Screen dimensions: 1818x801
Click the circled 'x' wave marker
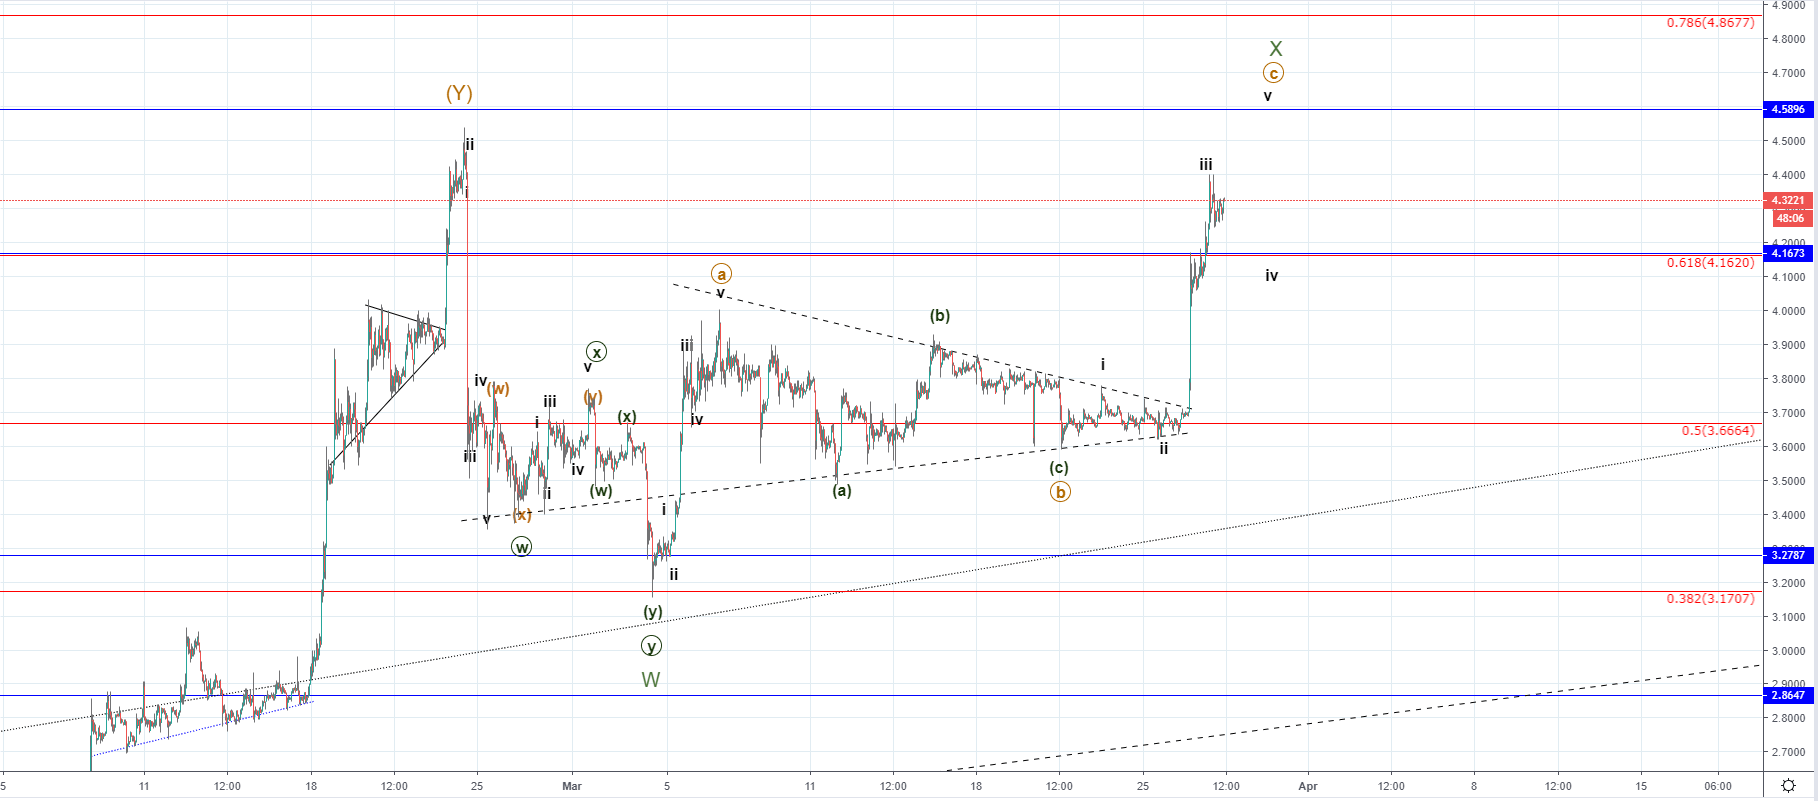(x=596, y=352)
